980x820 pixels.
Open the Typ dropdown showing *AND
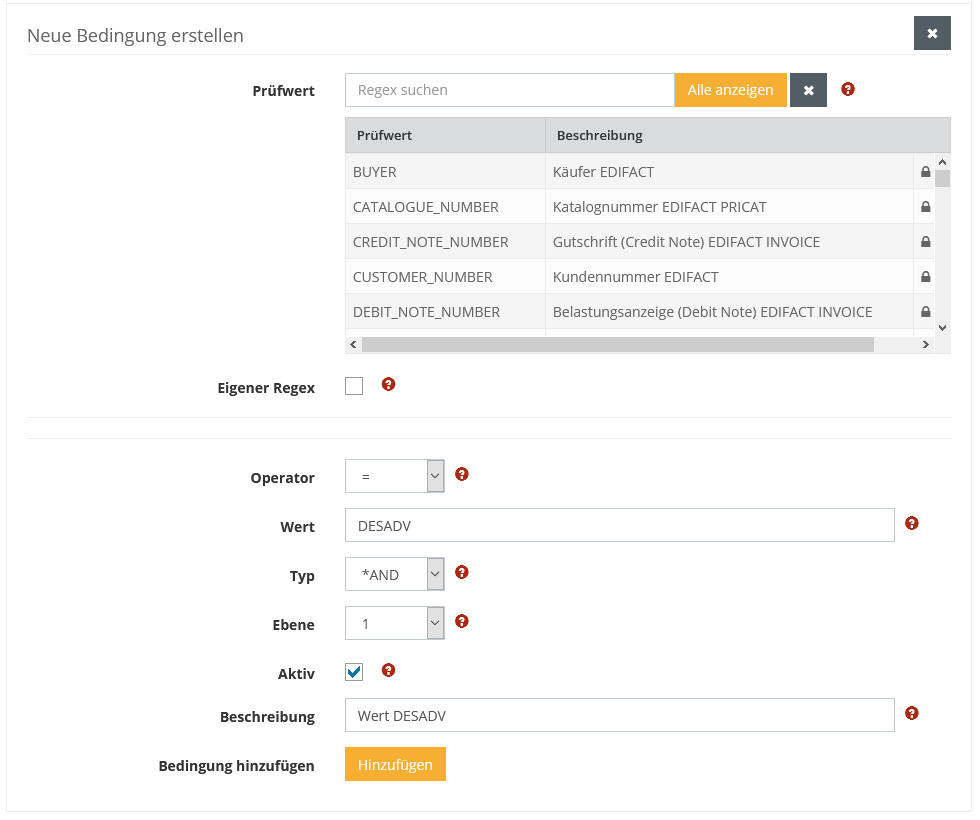click(x=394, y=574)
